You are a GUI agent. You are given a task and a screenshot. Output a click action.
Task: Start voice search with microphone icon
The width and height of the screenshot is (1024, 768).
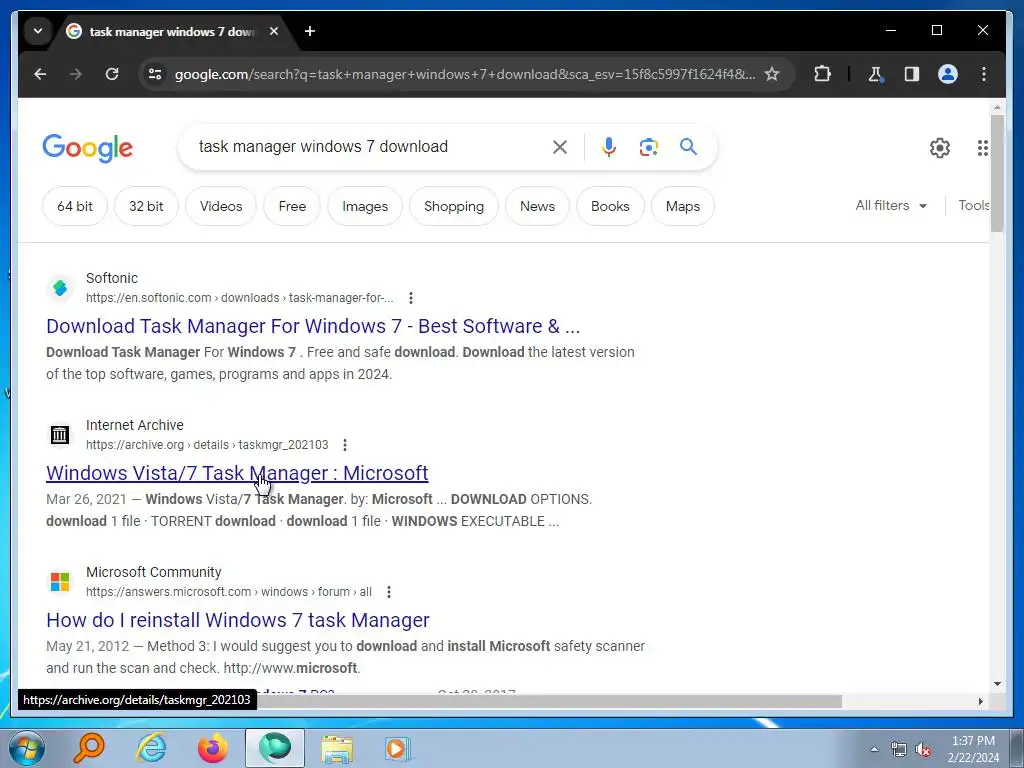pos(609,147)
